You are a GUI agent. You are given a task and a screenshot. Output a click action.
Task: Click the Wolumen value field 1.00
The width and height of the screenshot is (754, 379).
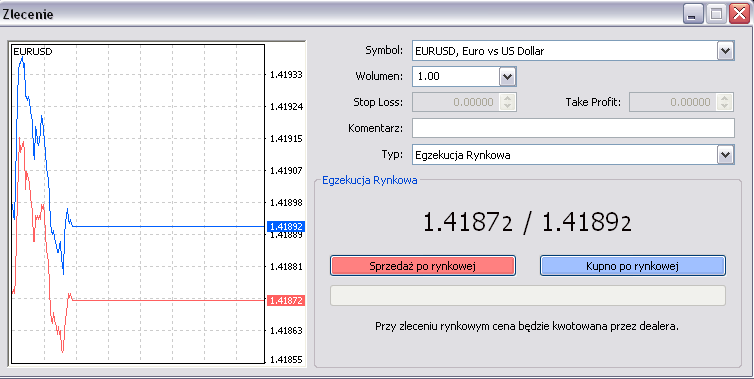(x=456, y=76)
